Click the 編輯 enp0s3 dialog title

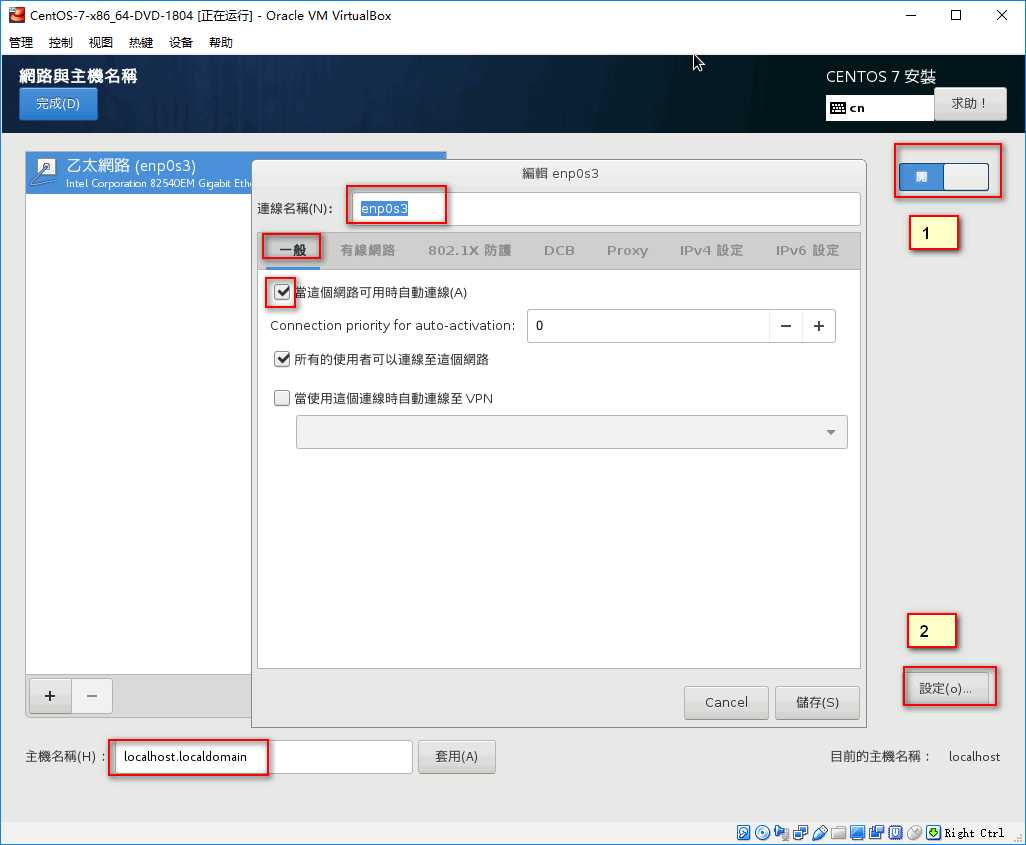[560, 173]
